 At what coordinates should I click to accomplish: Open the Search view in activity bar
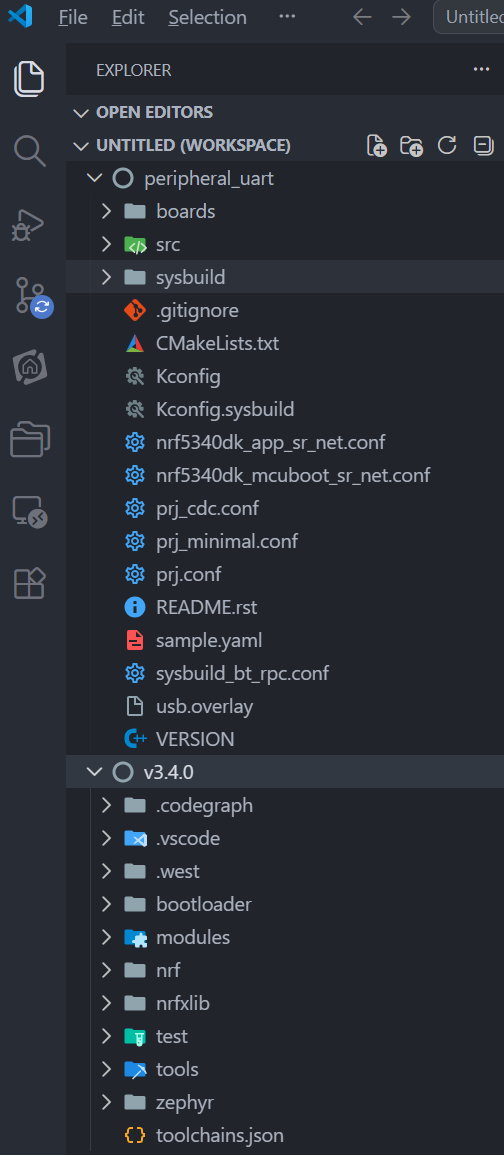30,150
